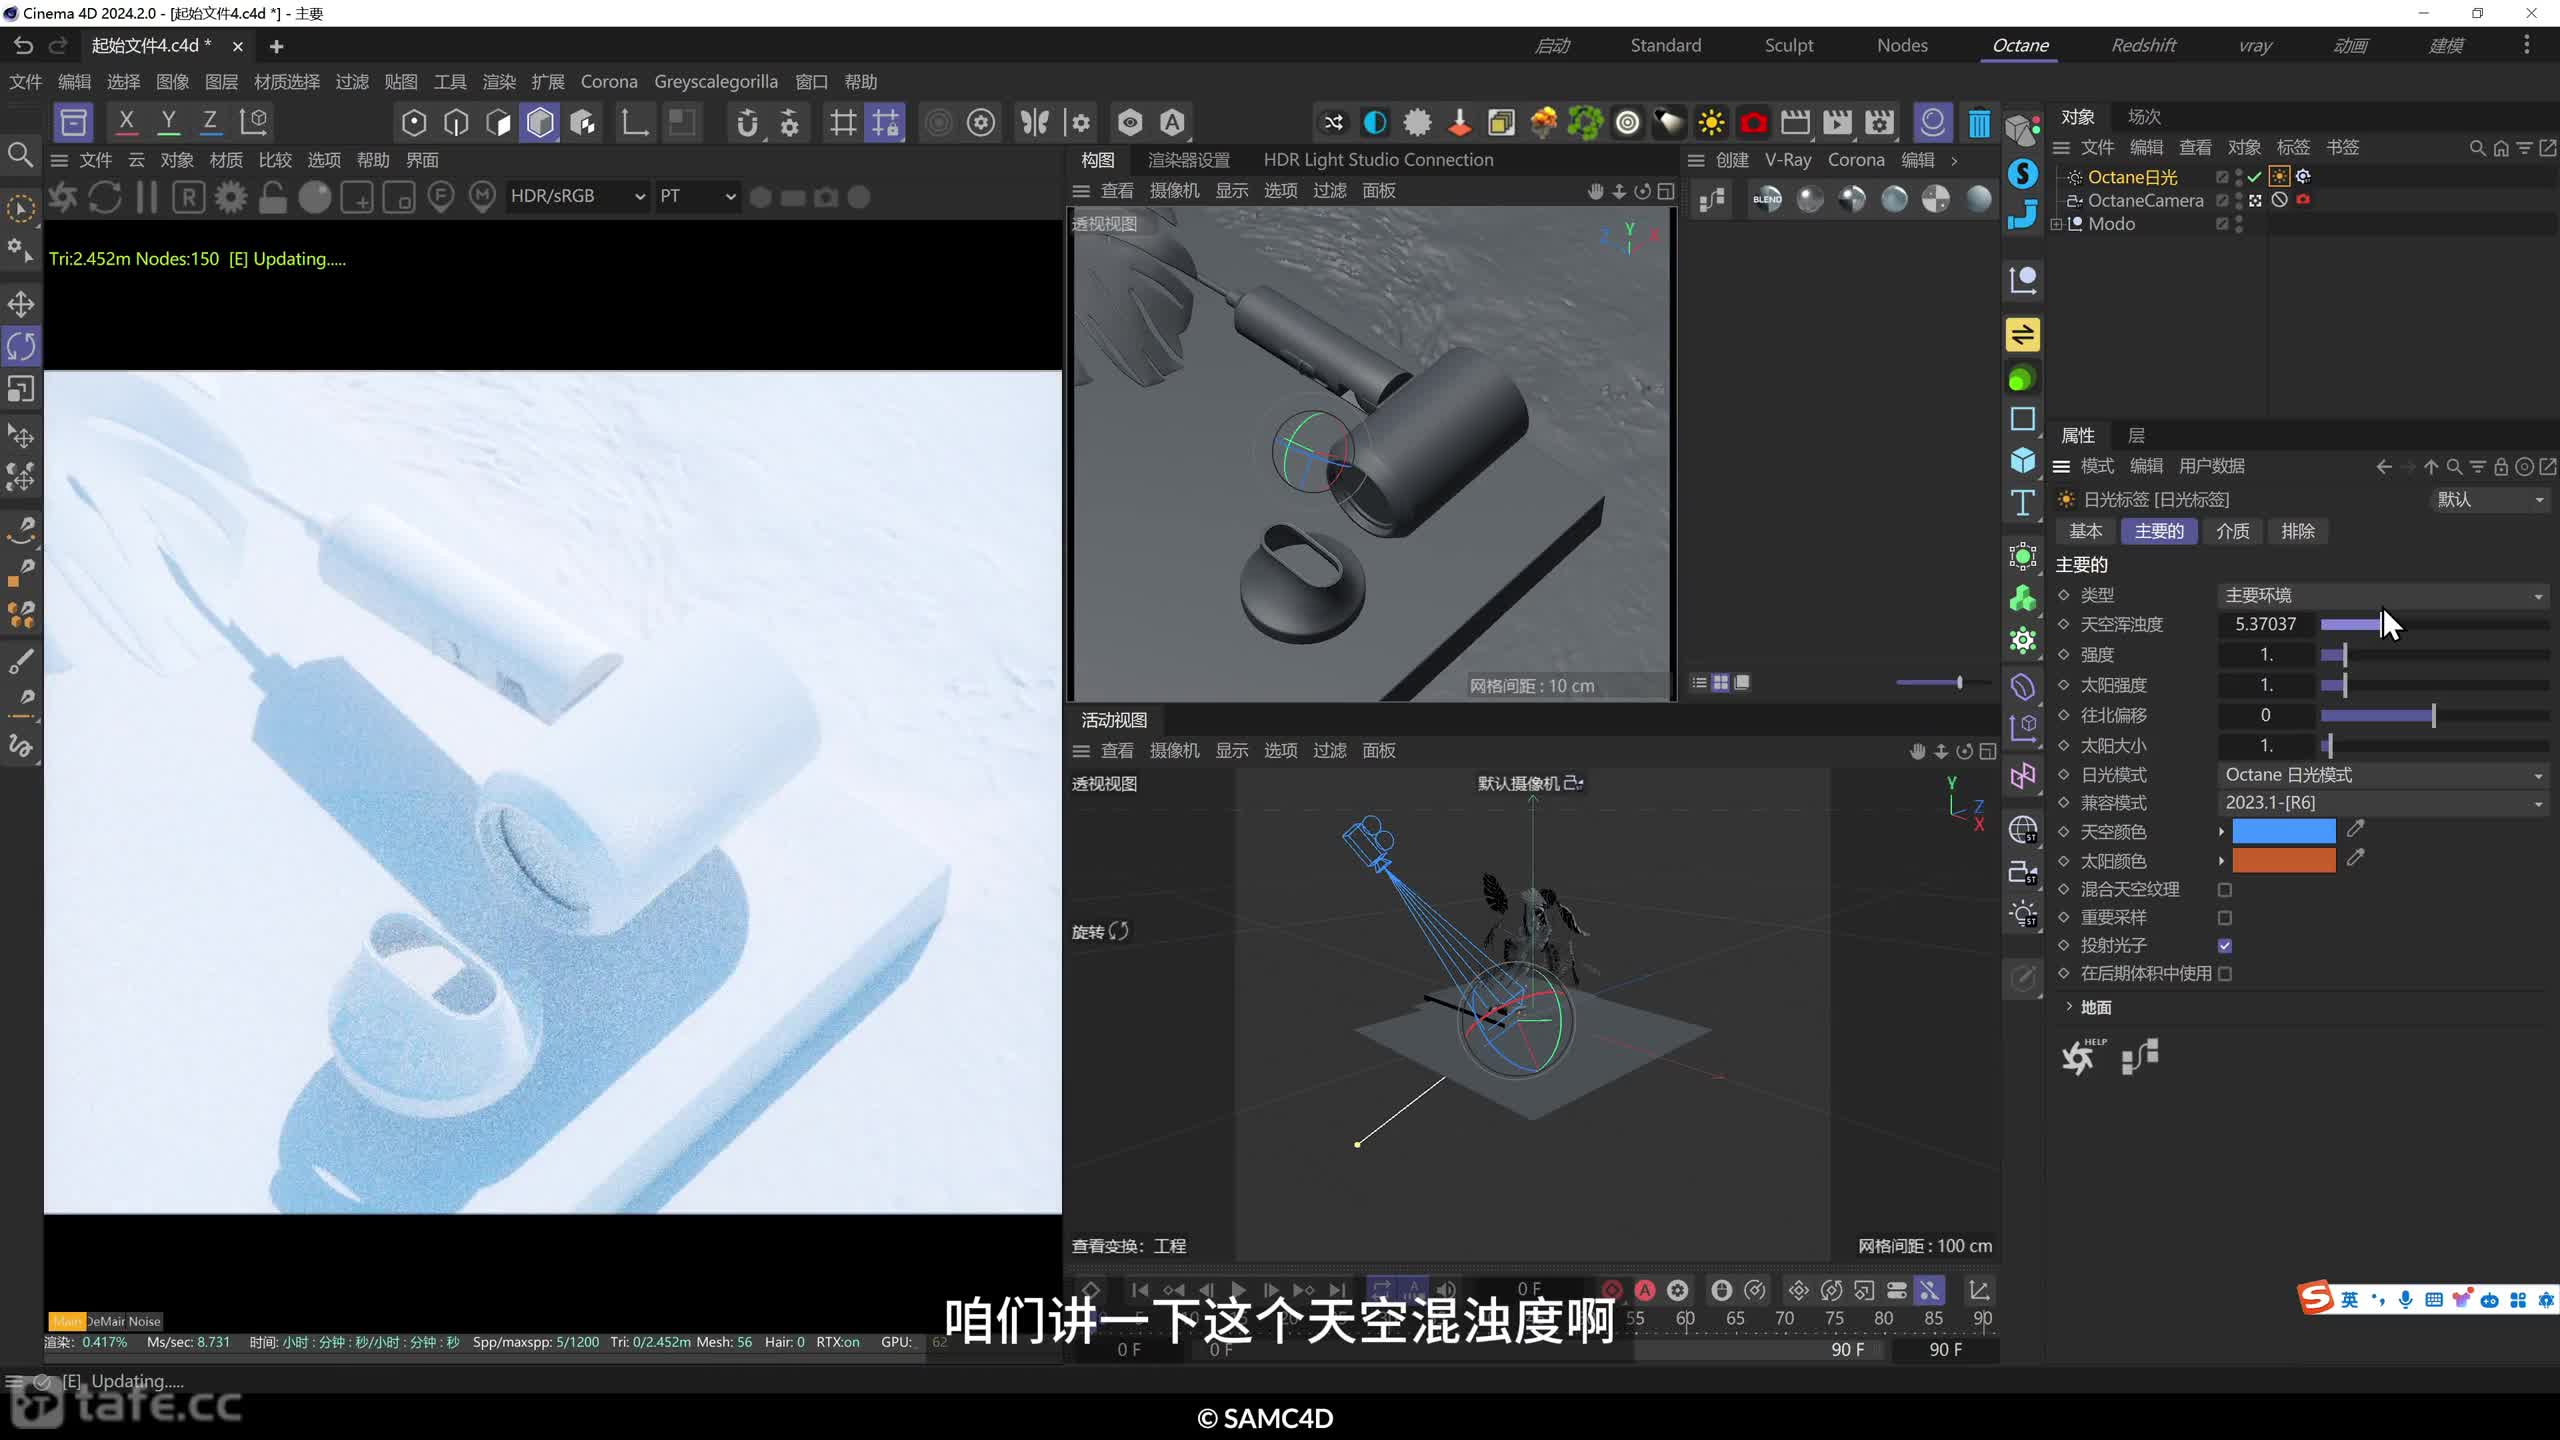Viewport: 2560px width, 1440px height.
Task: Select the Scale tool in left toolbar
Action: click(x=21, y=388)
